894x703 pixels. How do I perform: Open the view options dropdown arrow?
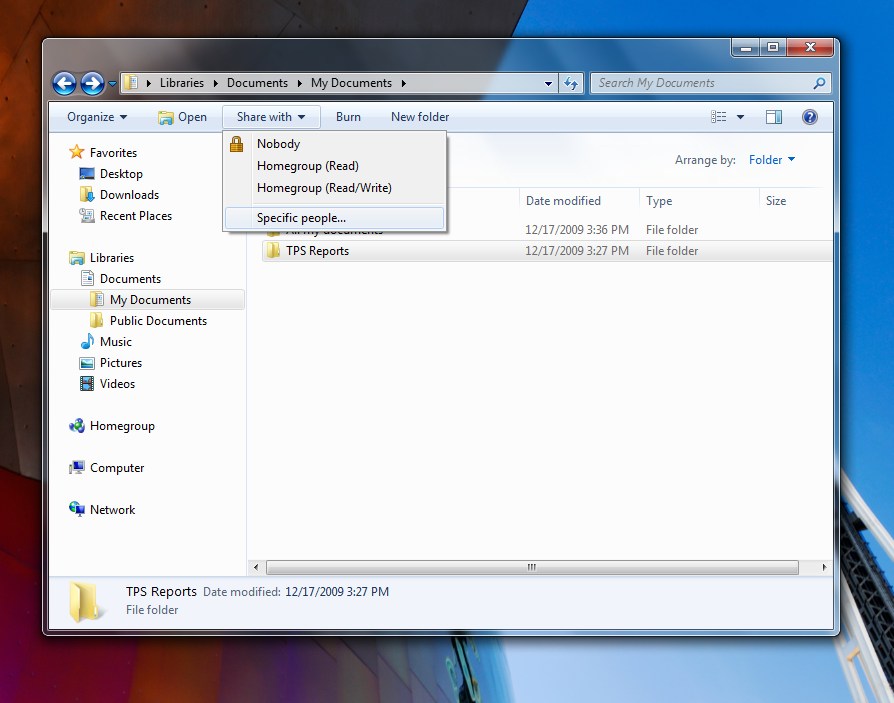click(x=740, y=117)
